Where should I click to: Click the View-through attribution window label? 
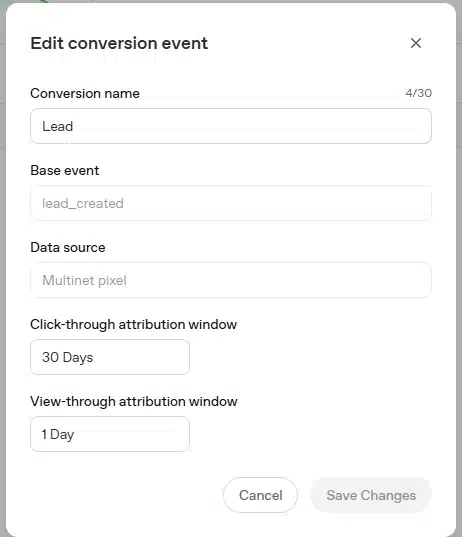[x=134, y=401]
